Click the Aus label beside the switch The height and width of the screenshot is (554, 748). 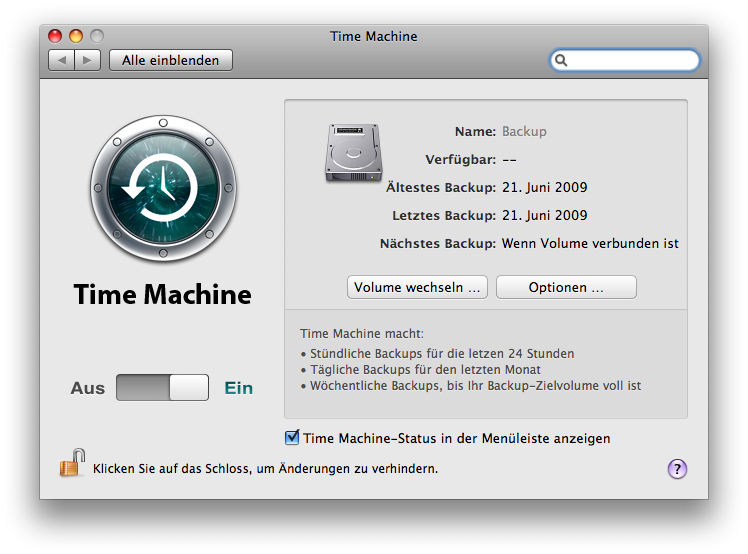tap(88, 388)
